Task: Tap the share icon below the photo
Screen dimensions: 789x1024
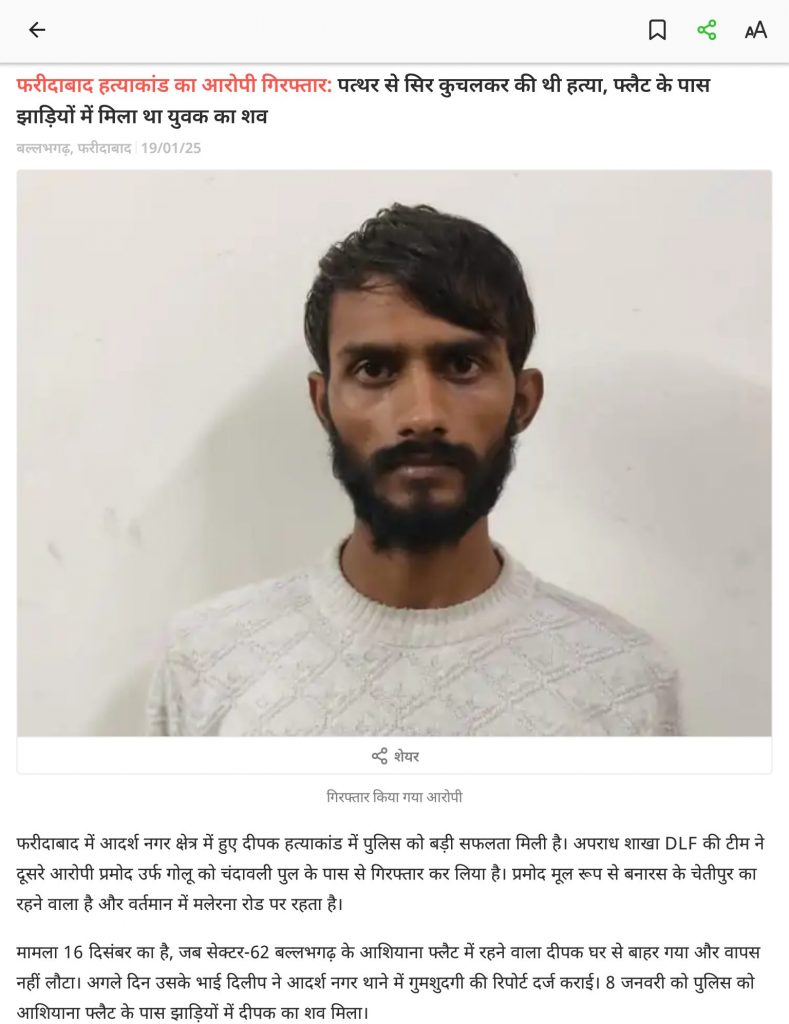Action: [379, 756]
